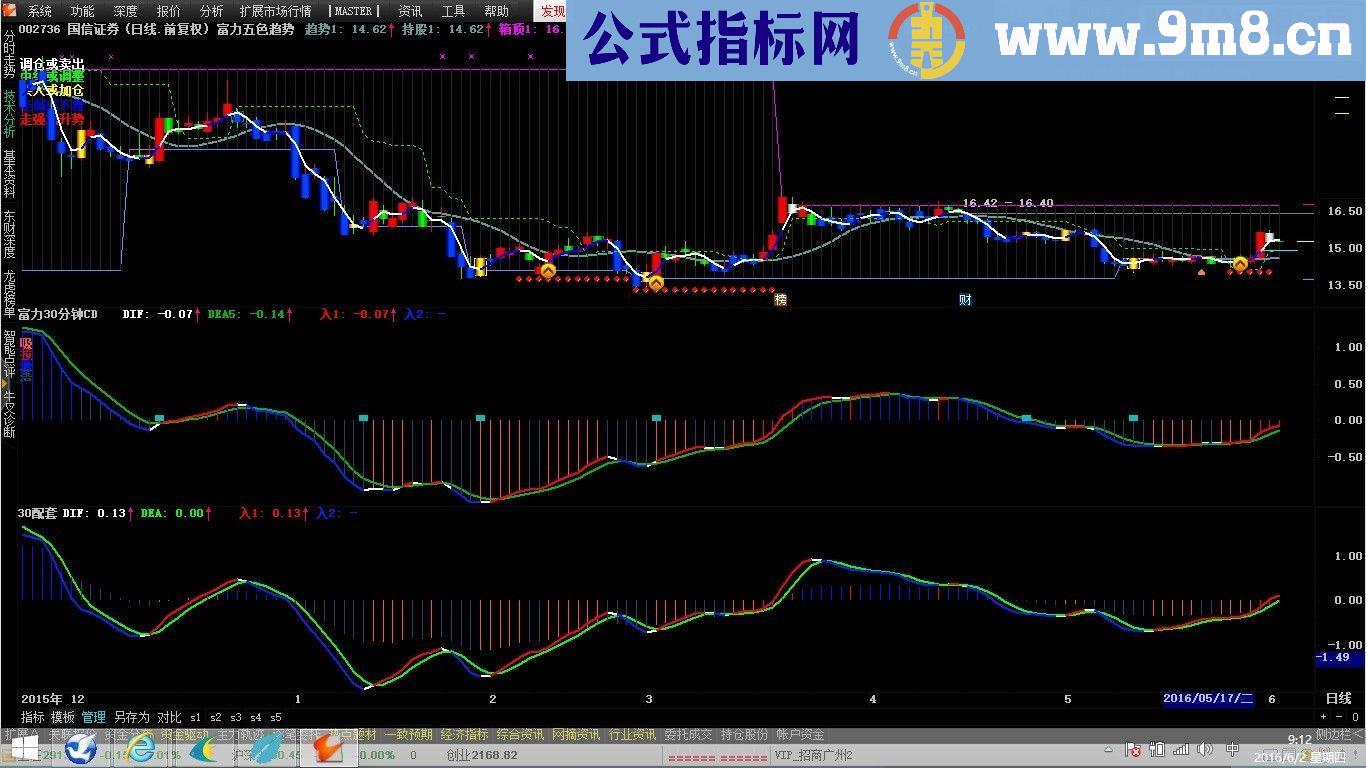Expand the hidden tray icons chevron
Viewport: 1366px width, 768px height.
(1109, 749)
